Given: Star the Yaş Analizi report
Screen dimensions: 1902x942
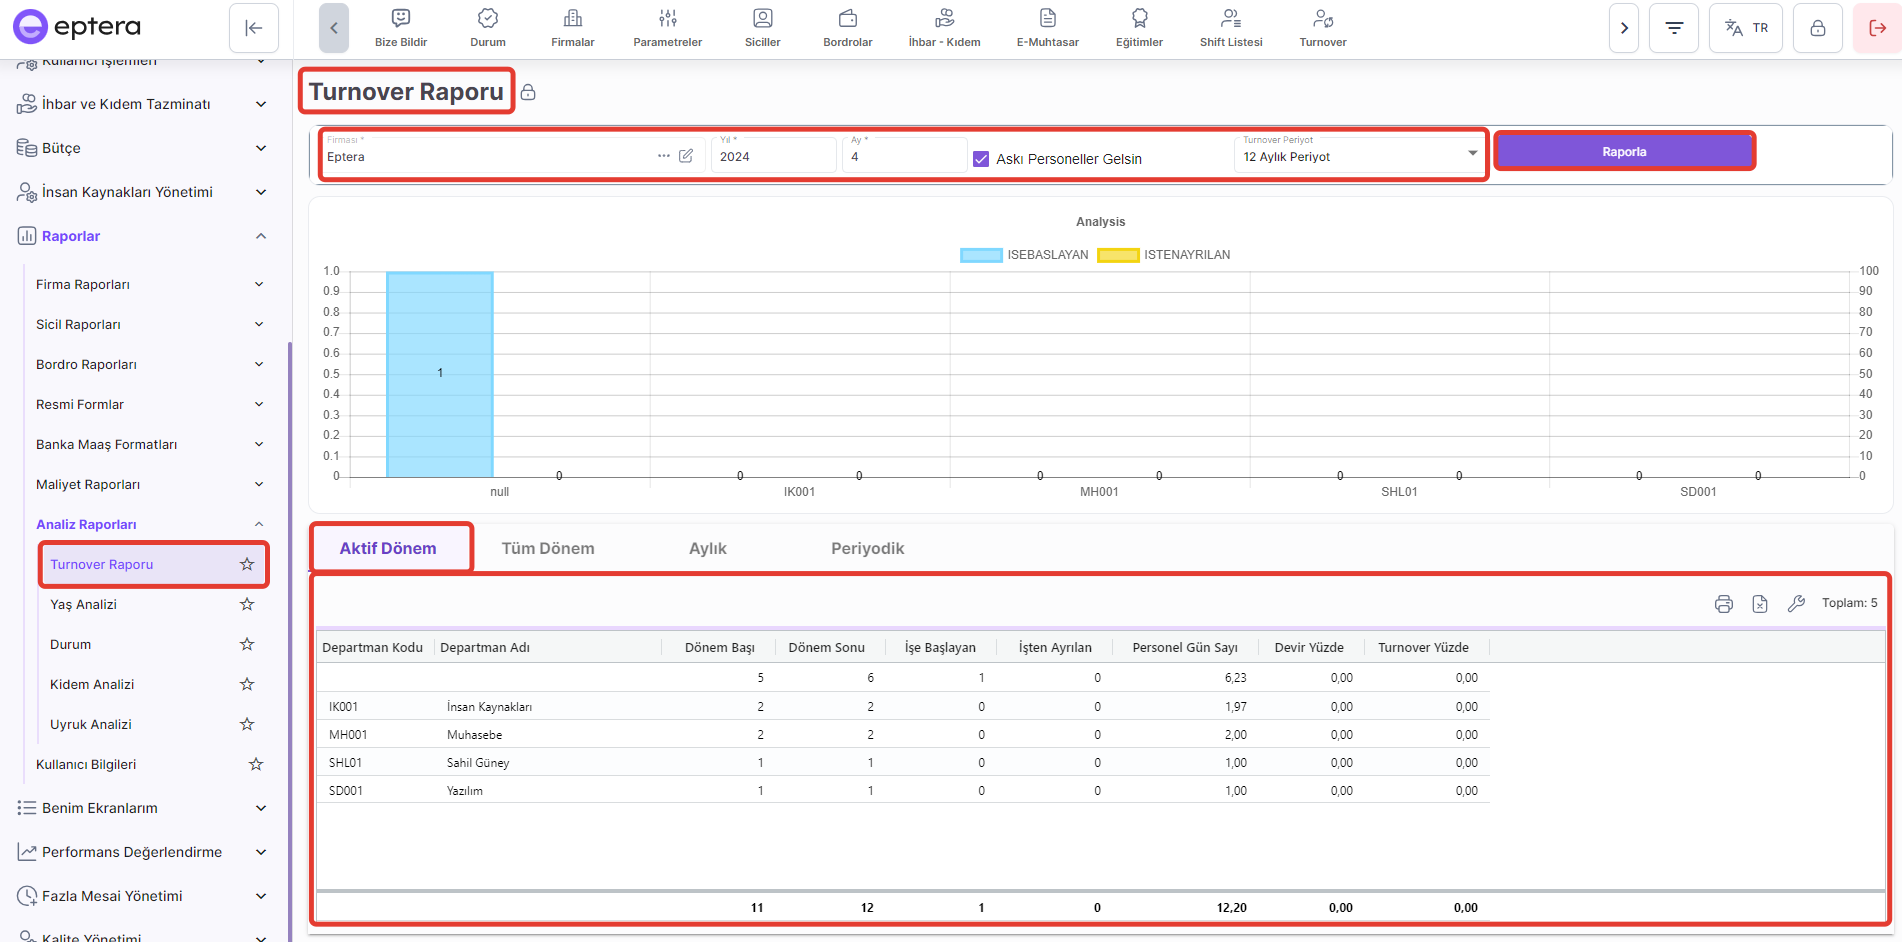Looking at the screenshot, I should (x=247, y=605).
